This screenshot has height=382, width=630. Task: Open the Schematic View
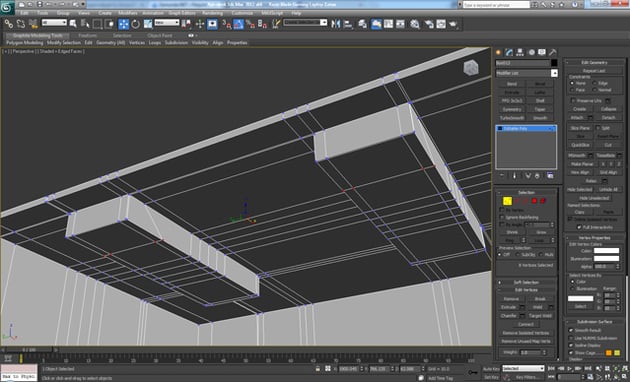click(x=401, y=24)
